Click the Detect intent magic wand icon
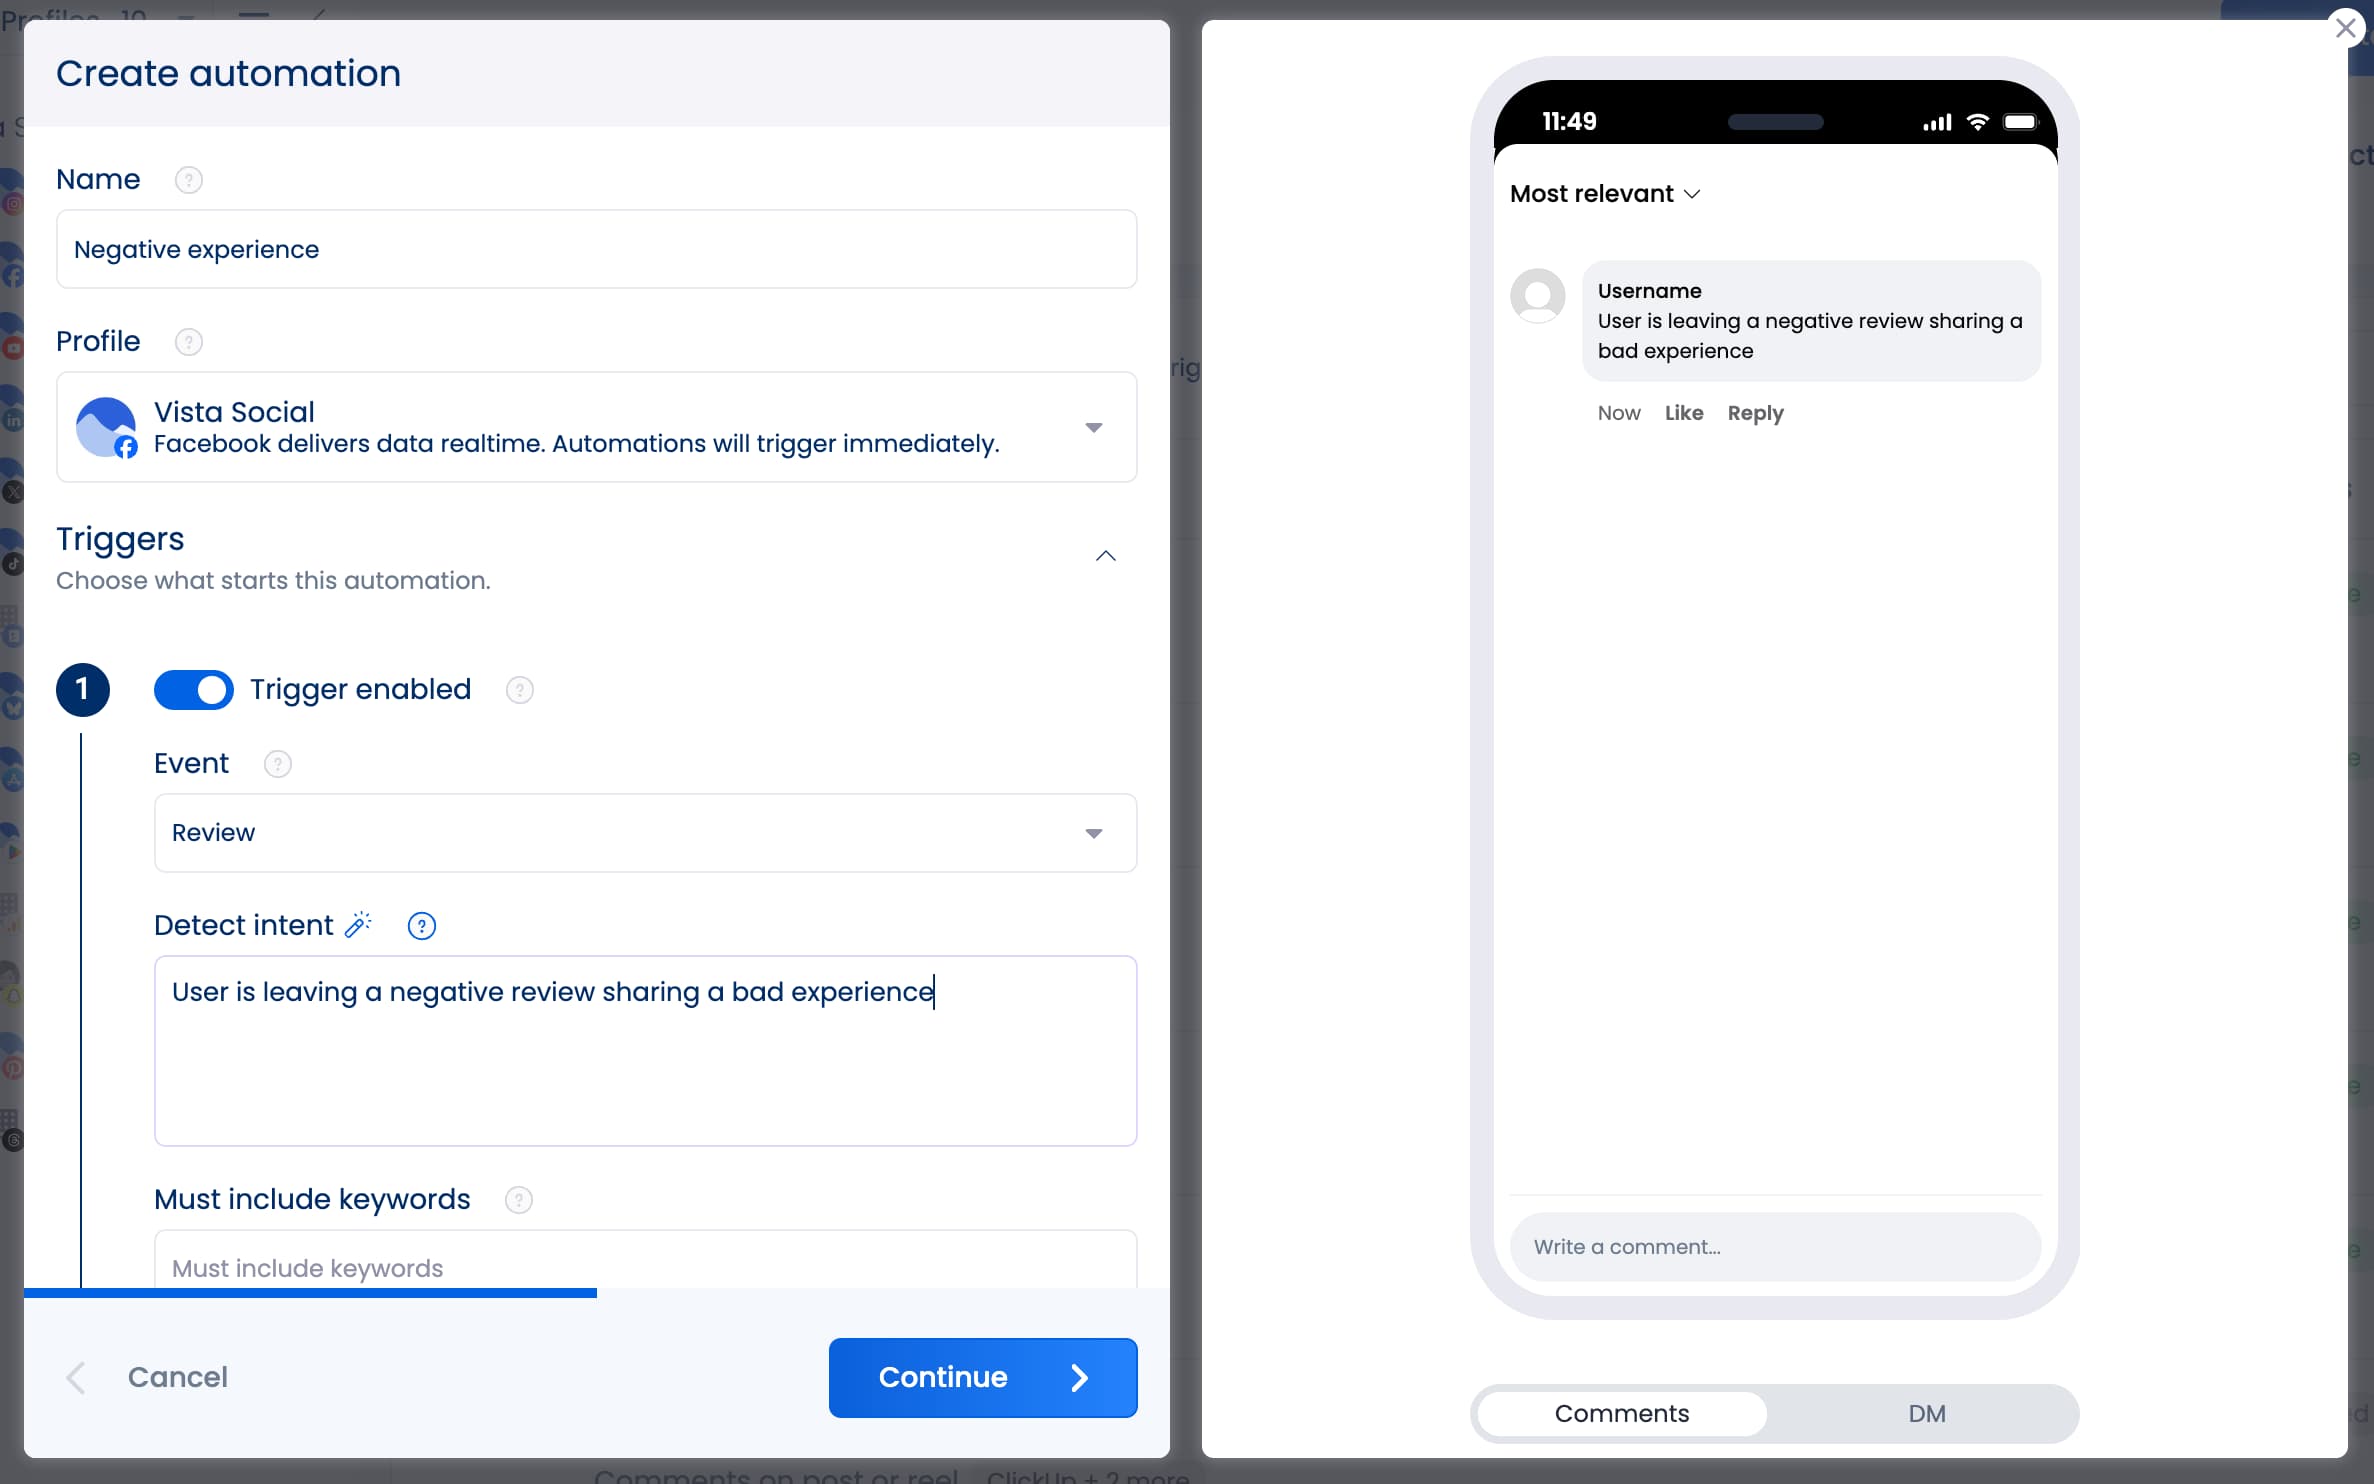The width and height of the screenshot is (2374, 1484). point(357,925)
